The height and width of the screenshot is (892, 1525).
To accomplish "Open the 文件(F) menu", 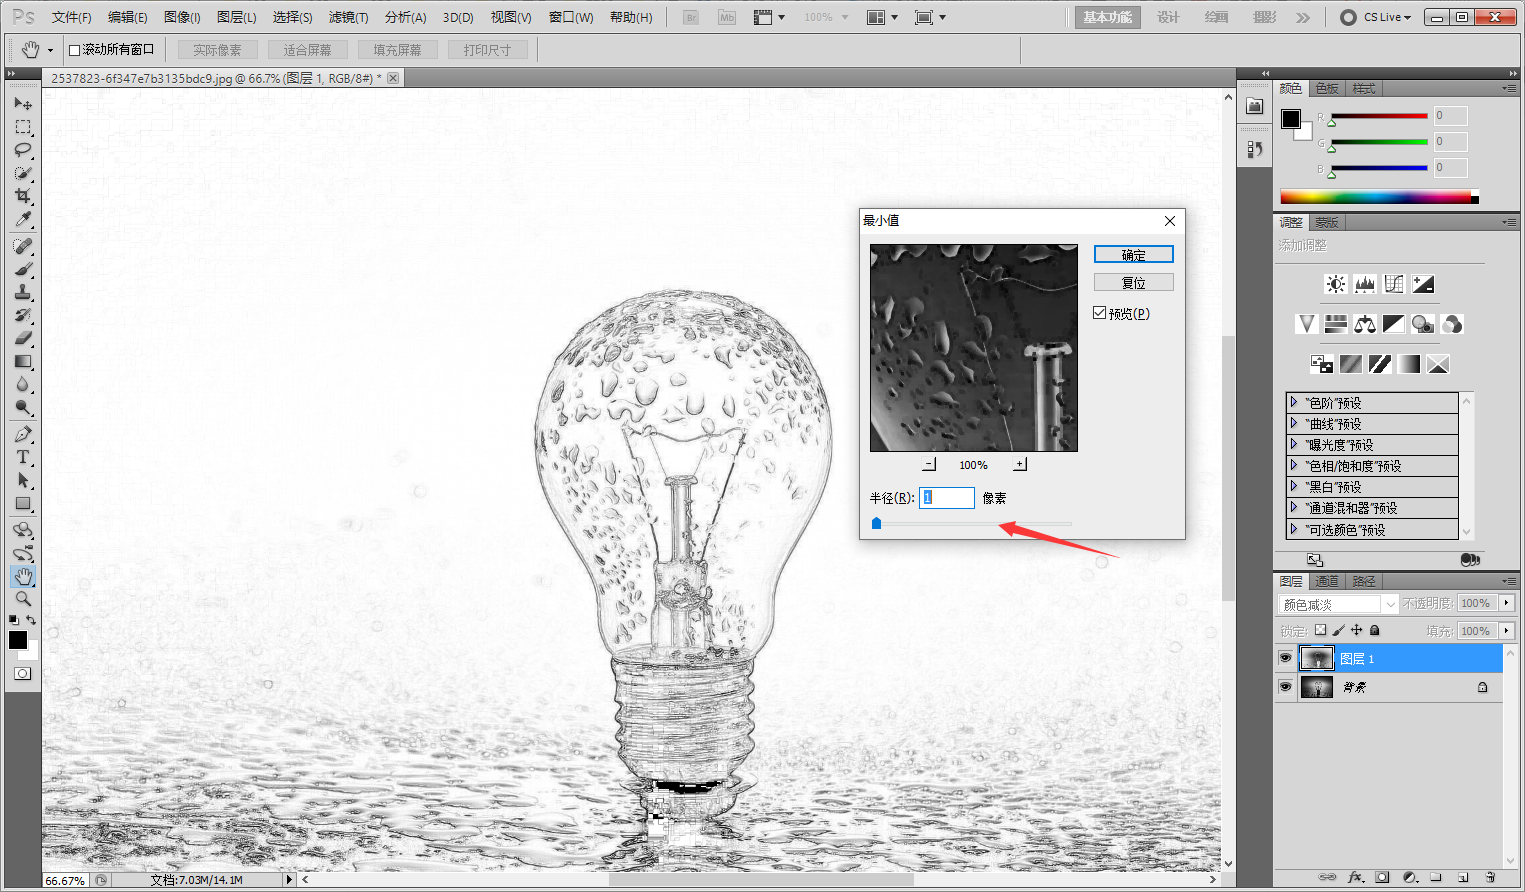I will (71, 17).
